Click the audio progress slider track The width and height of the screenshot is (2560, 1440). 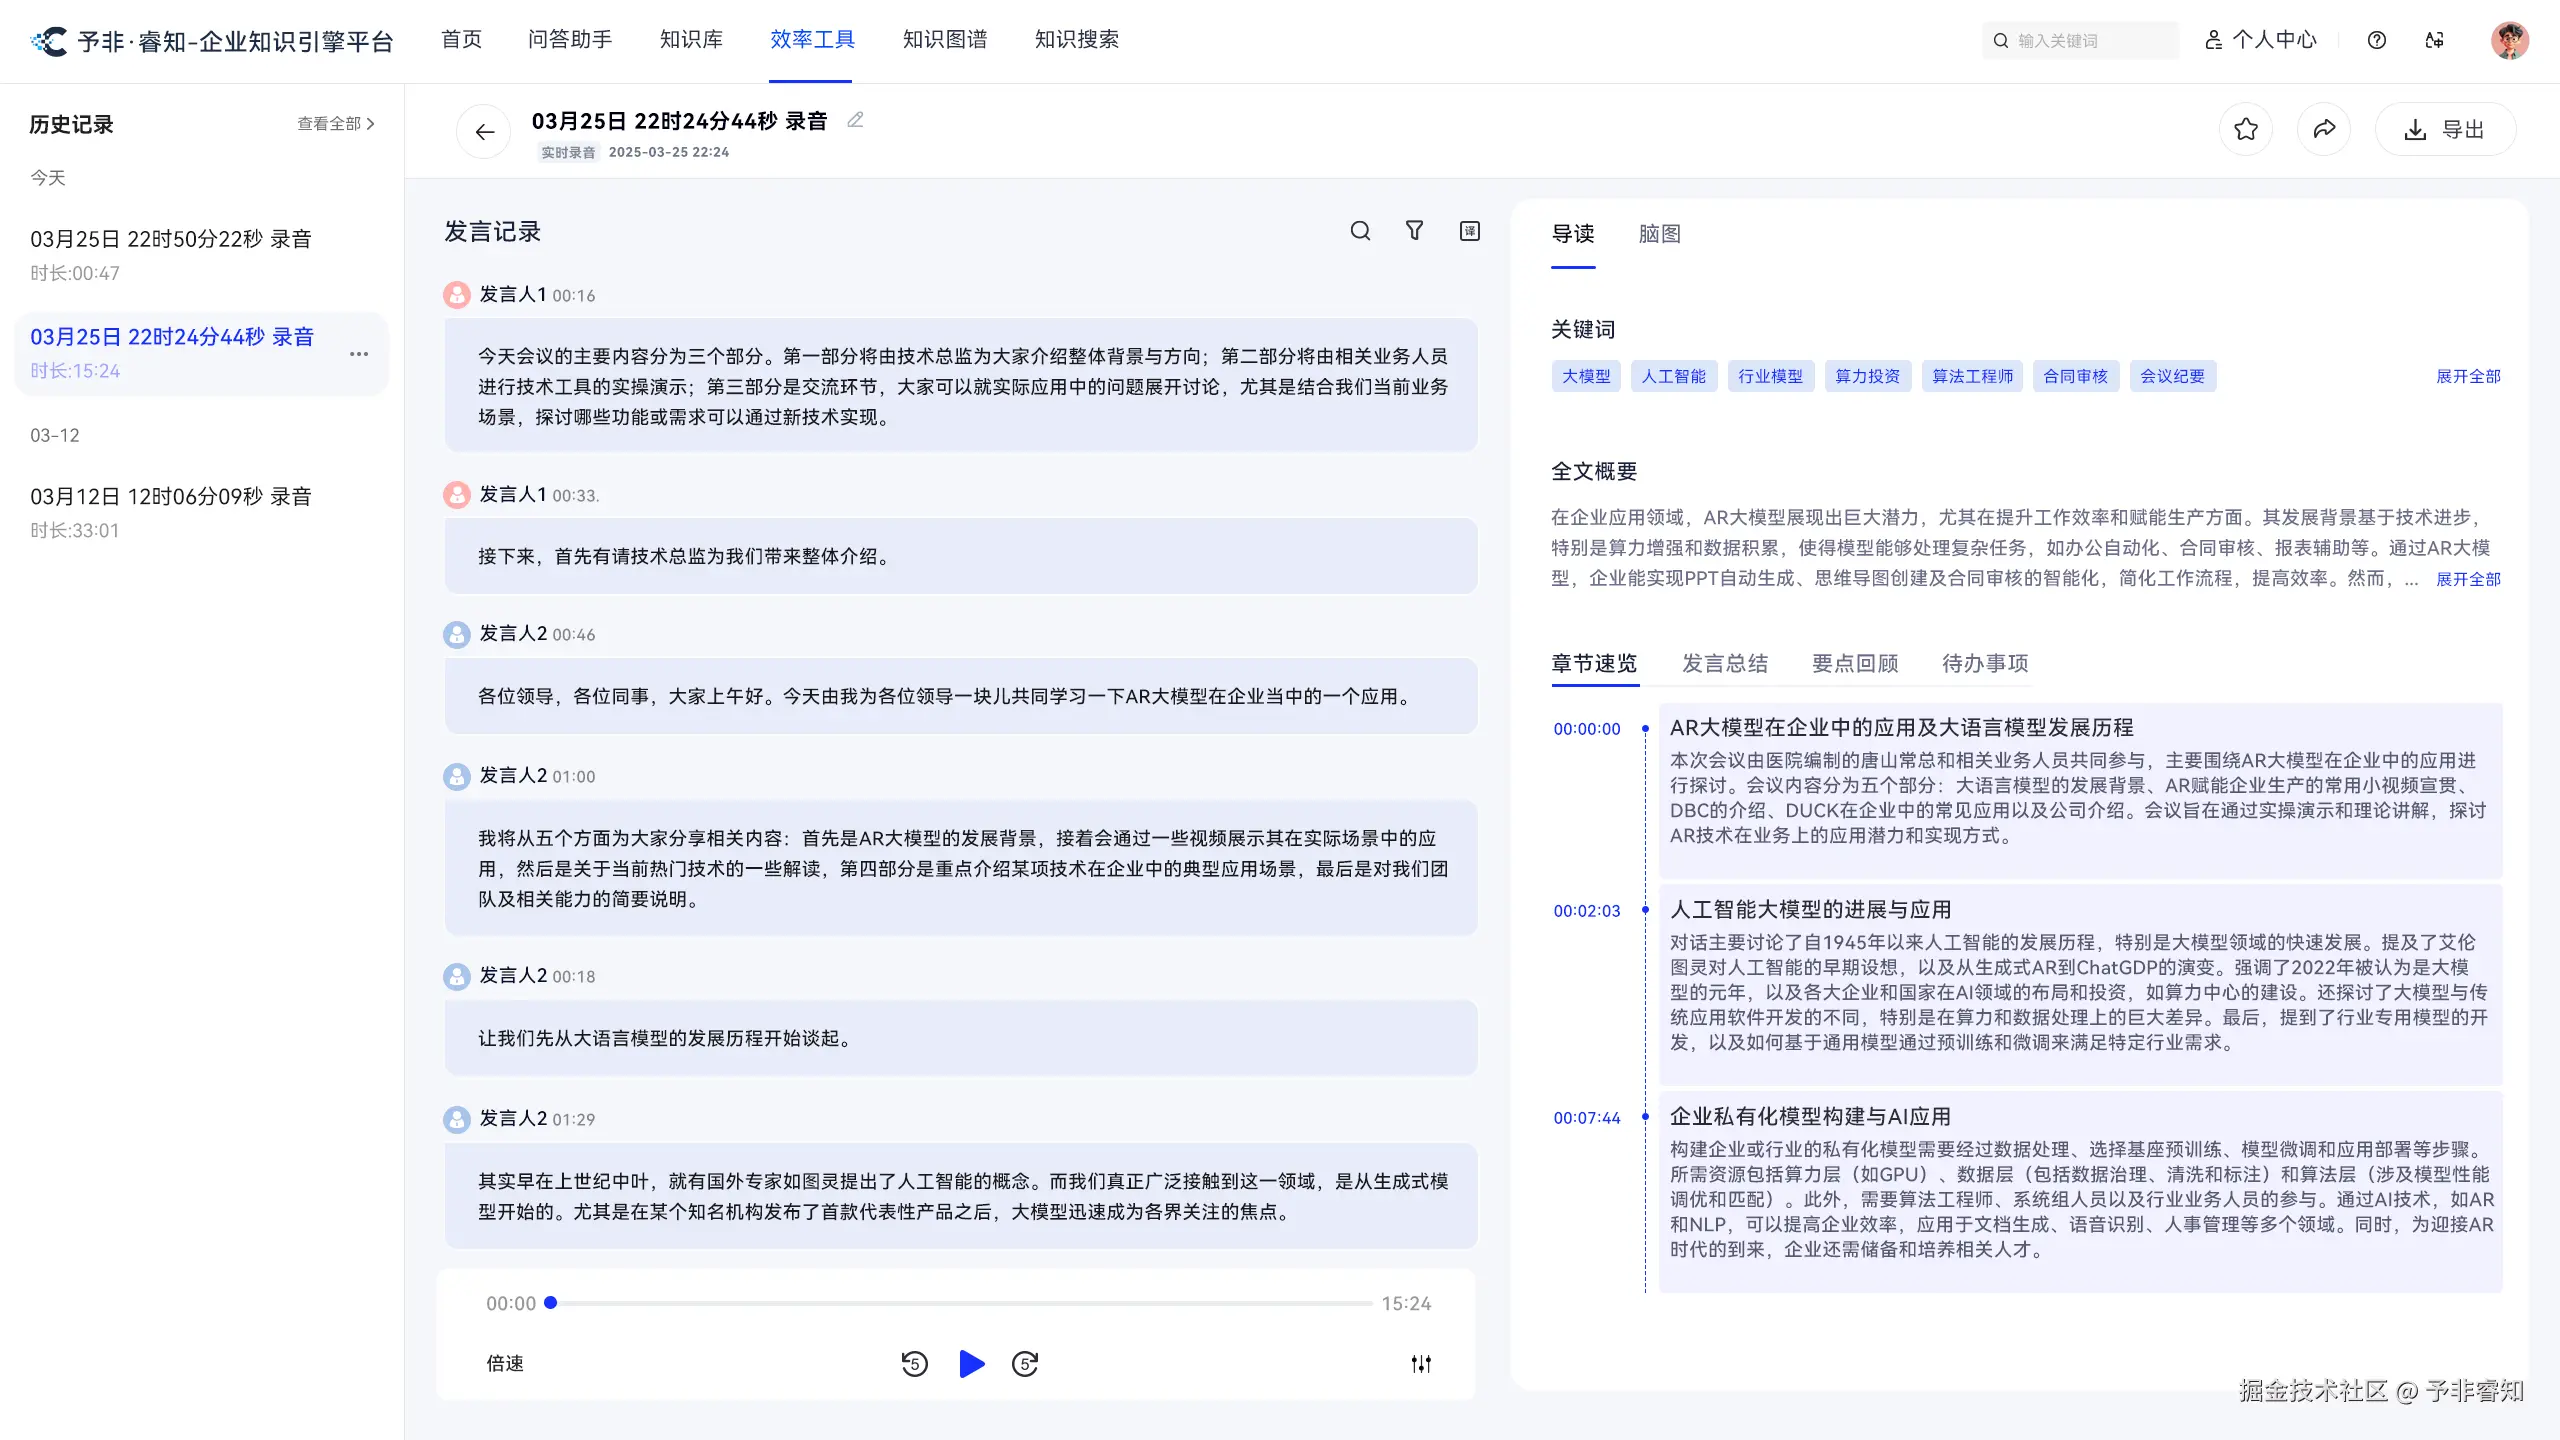[960, 1303]
